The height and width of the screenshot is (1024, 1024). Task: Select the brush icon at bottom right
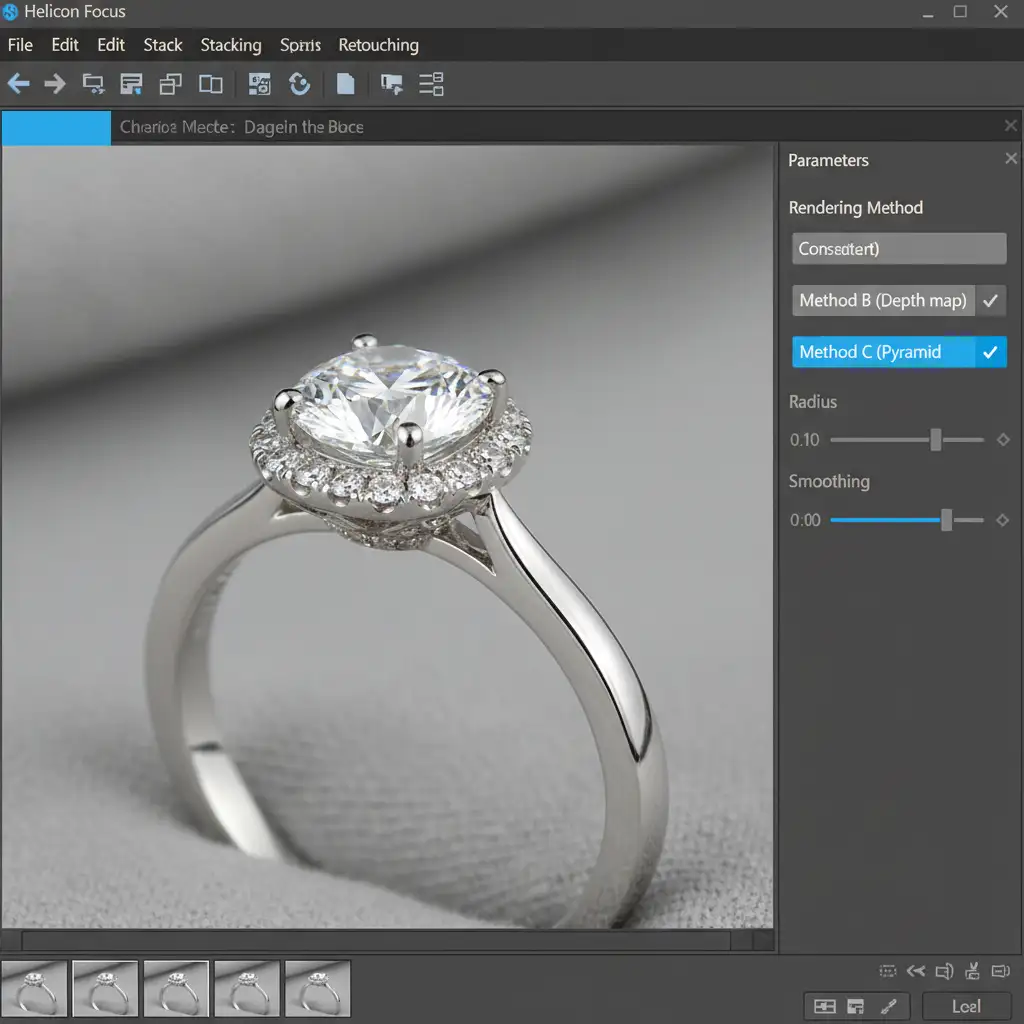[888, 1006]
